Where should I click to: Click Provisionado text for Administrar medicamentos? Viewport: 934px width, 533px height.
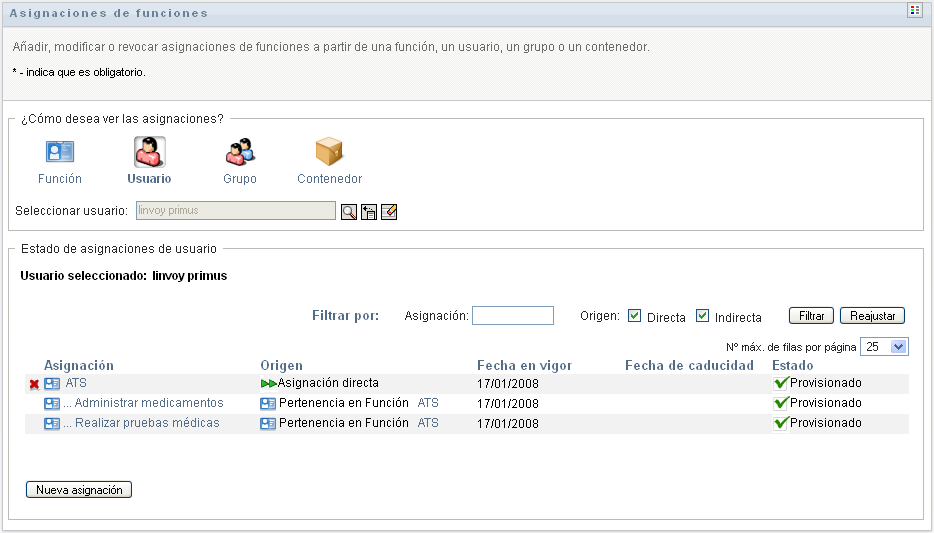[826, 403]
